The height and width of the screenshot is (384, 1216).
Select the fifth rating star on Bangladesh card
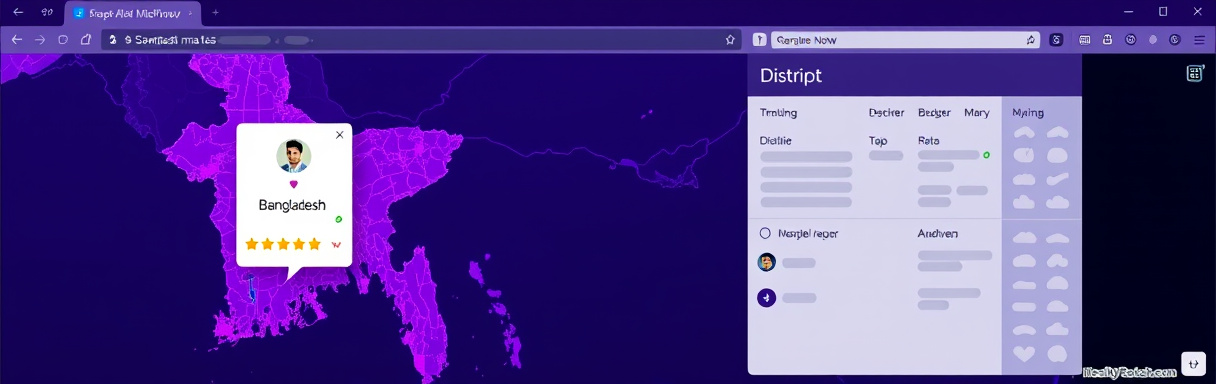(314, 244)
